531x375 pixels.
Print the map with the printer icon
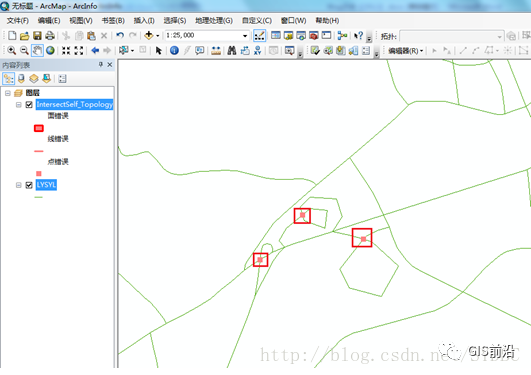(50, 35)
